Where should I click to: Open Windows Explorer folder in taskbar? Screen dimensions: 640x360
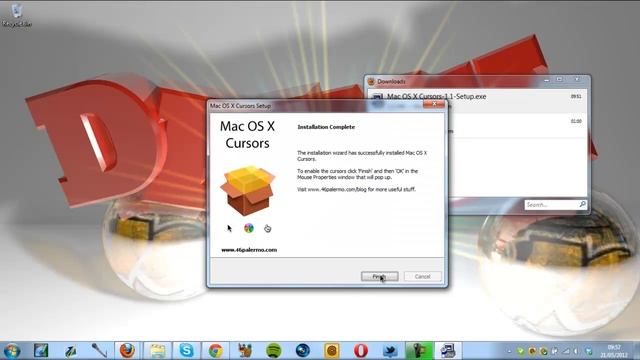click(158, 351)
